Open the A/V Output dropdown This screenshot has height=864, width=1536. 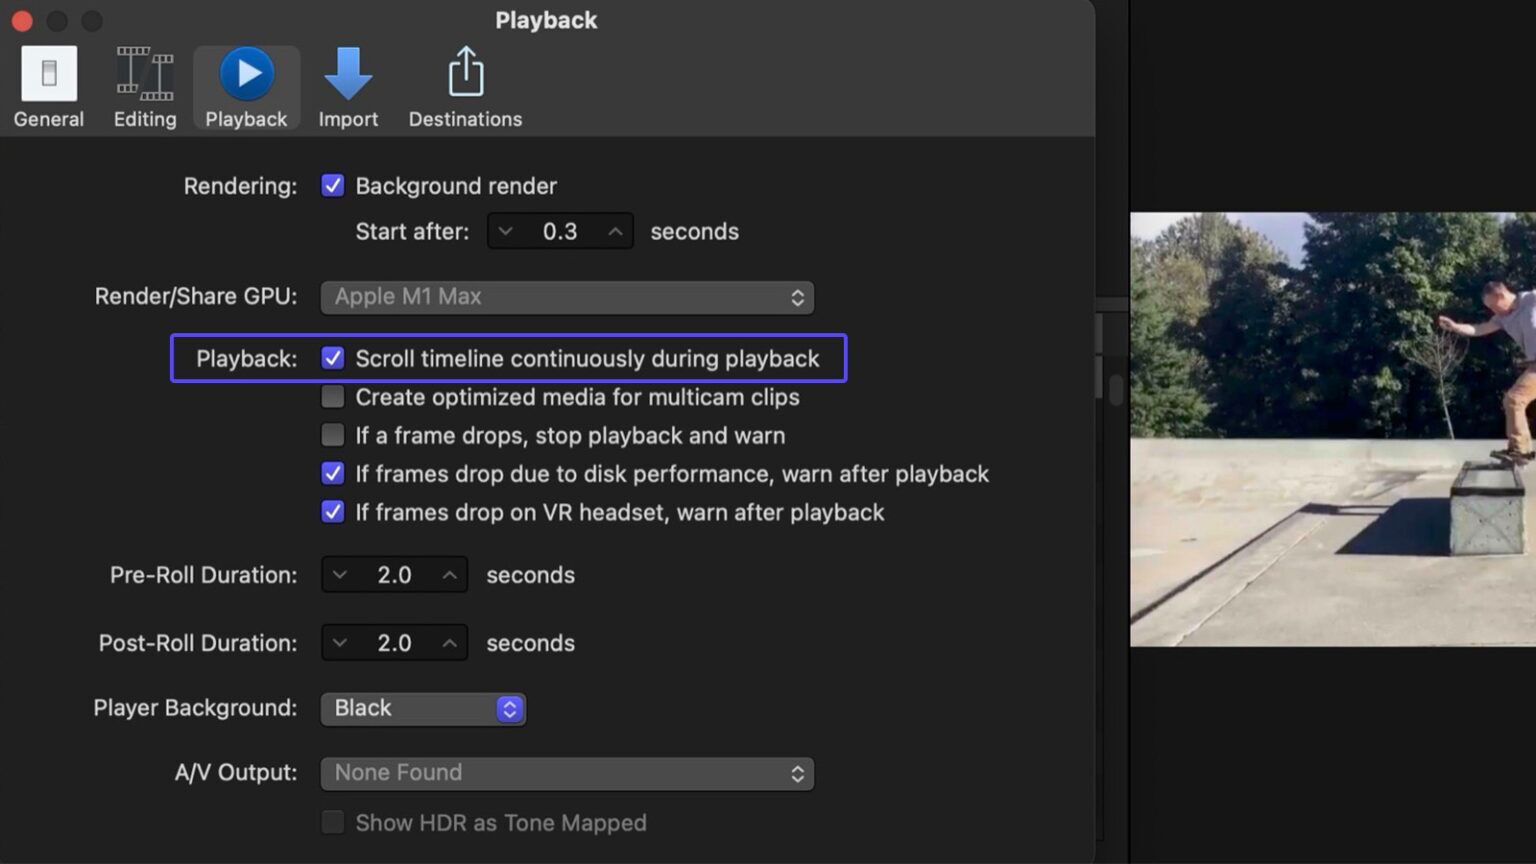pyautogui.click(x=567, y=772)
